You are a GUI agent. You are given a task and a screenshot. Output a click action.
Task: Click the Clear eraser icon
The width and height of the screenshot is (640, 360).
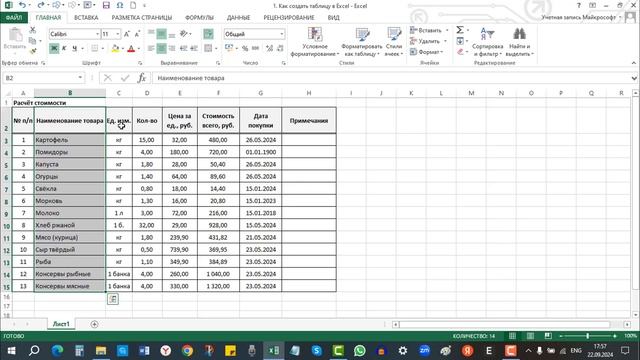point(460,52)
